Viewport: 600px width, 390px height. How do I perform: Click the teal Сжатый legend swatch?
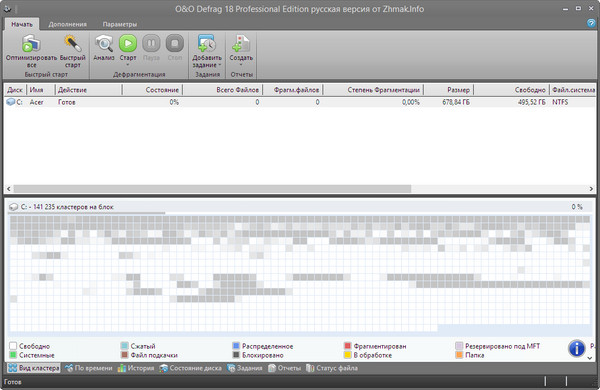pyautogui.click(x=124, y=346)
